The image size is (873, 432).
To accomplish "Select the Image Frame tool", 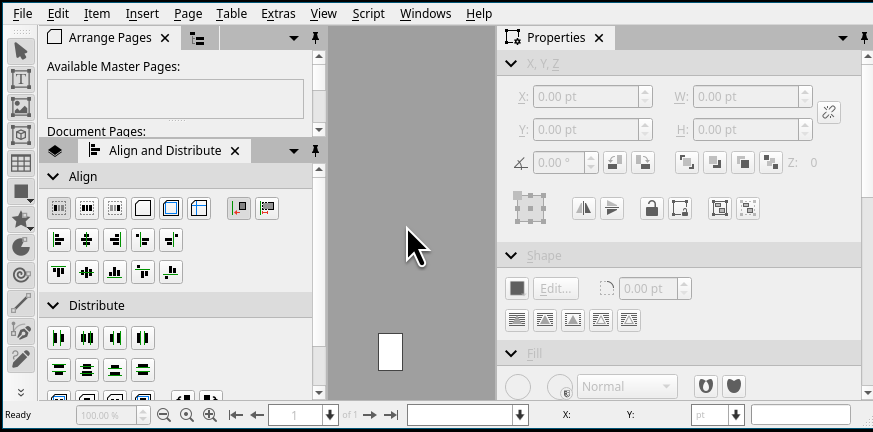I will 20,107.
